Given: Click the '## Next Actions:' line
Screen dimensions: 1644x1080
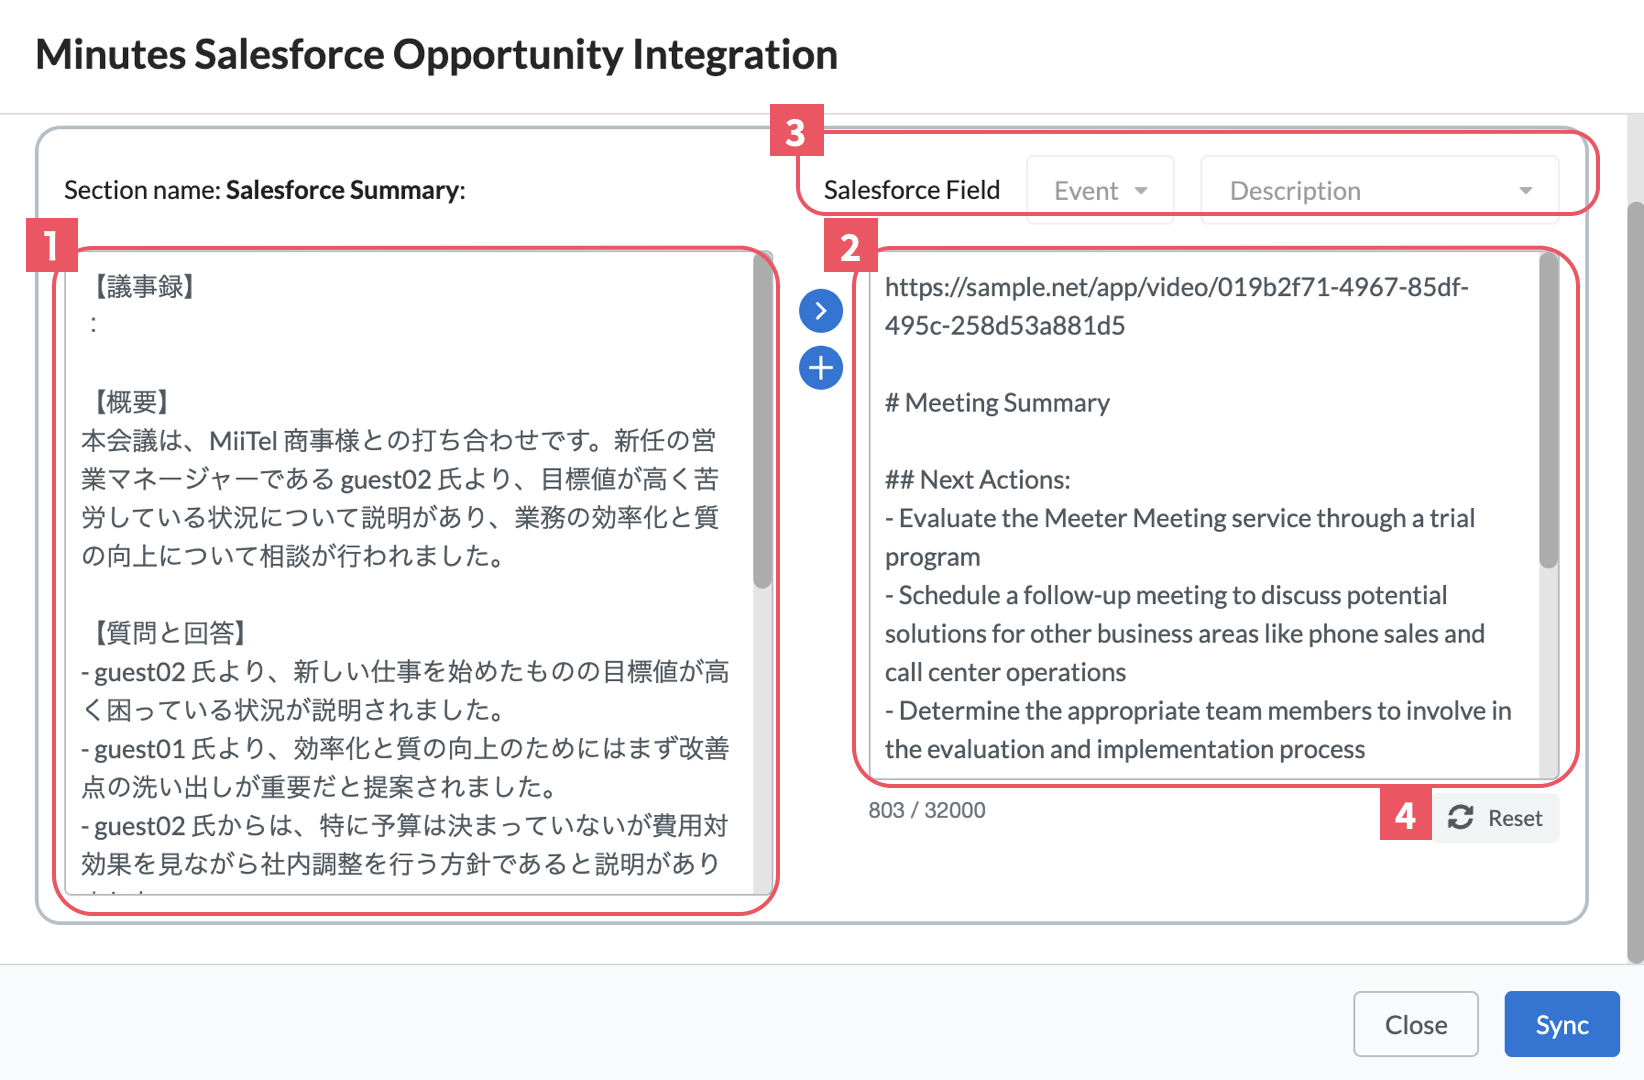Looking at the screenshot, I should 977,480.
